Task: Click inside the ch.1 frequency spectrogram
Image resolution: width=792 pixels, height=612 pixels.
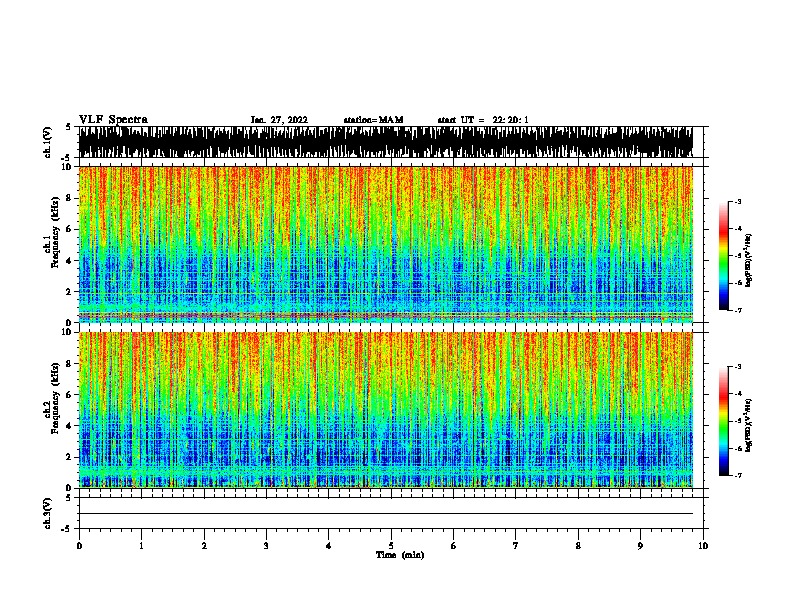Action: (386, 244)
